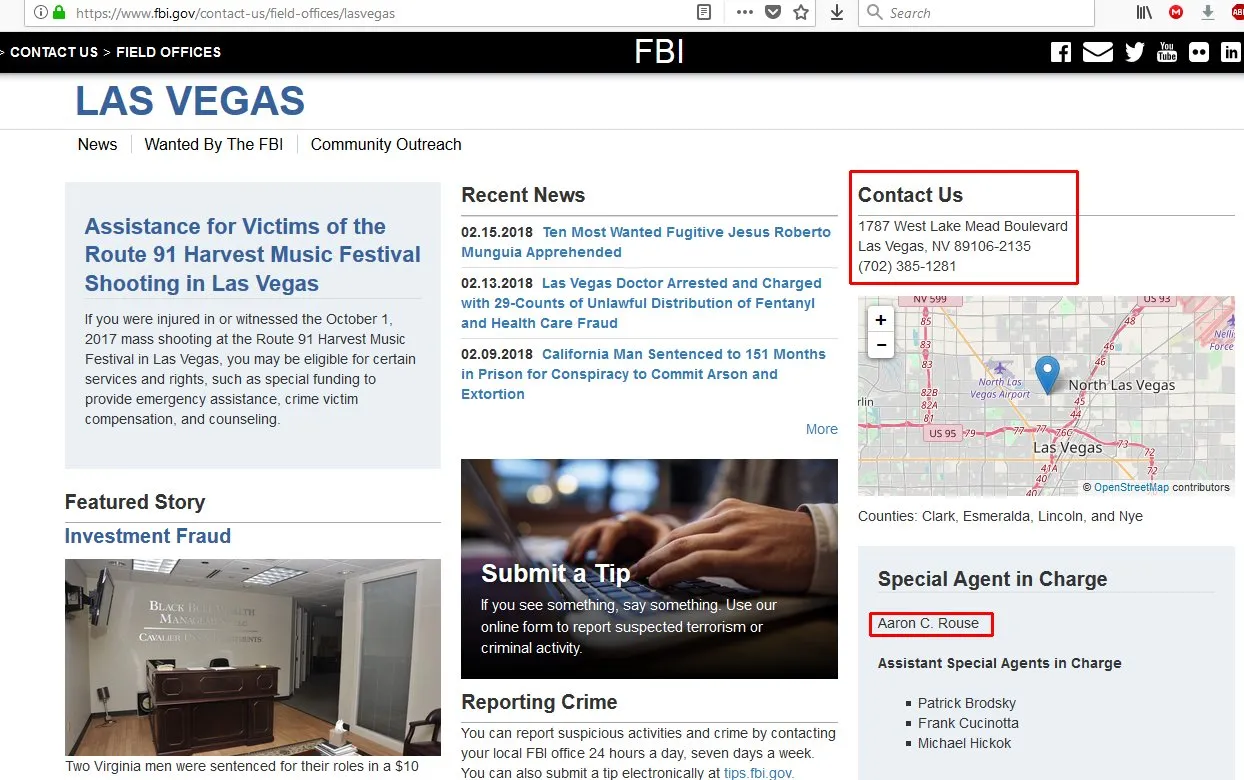This screenshot has height=780, width=1244.
Task: Click the Reporting Crime heading
Action: pos(539,702)
